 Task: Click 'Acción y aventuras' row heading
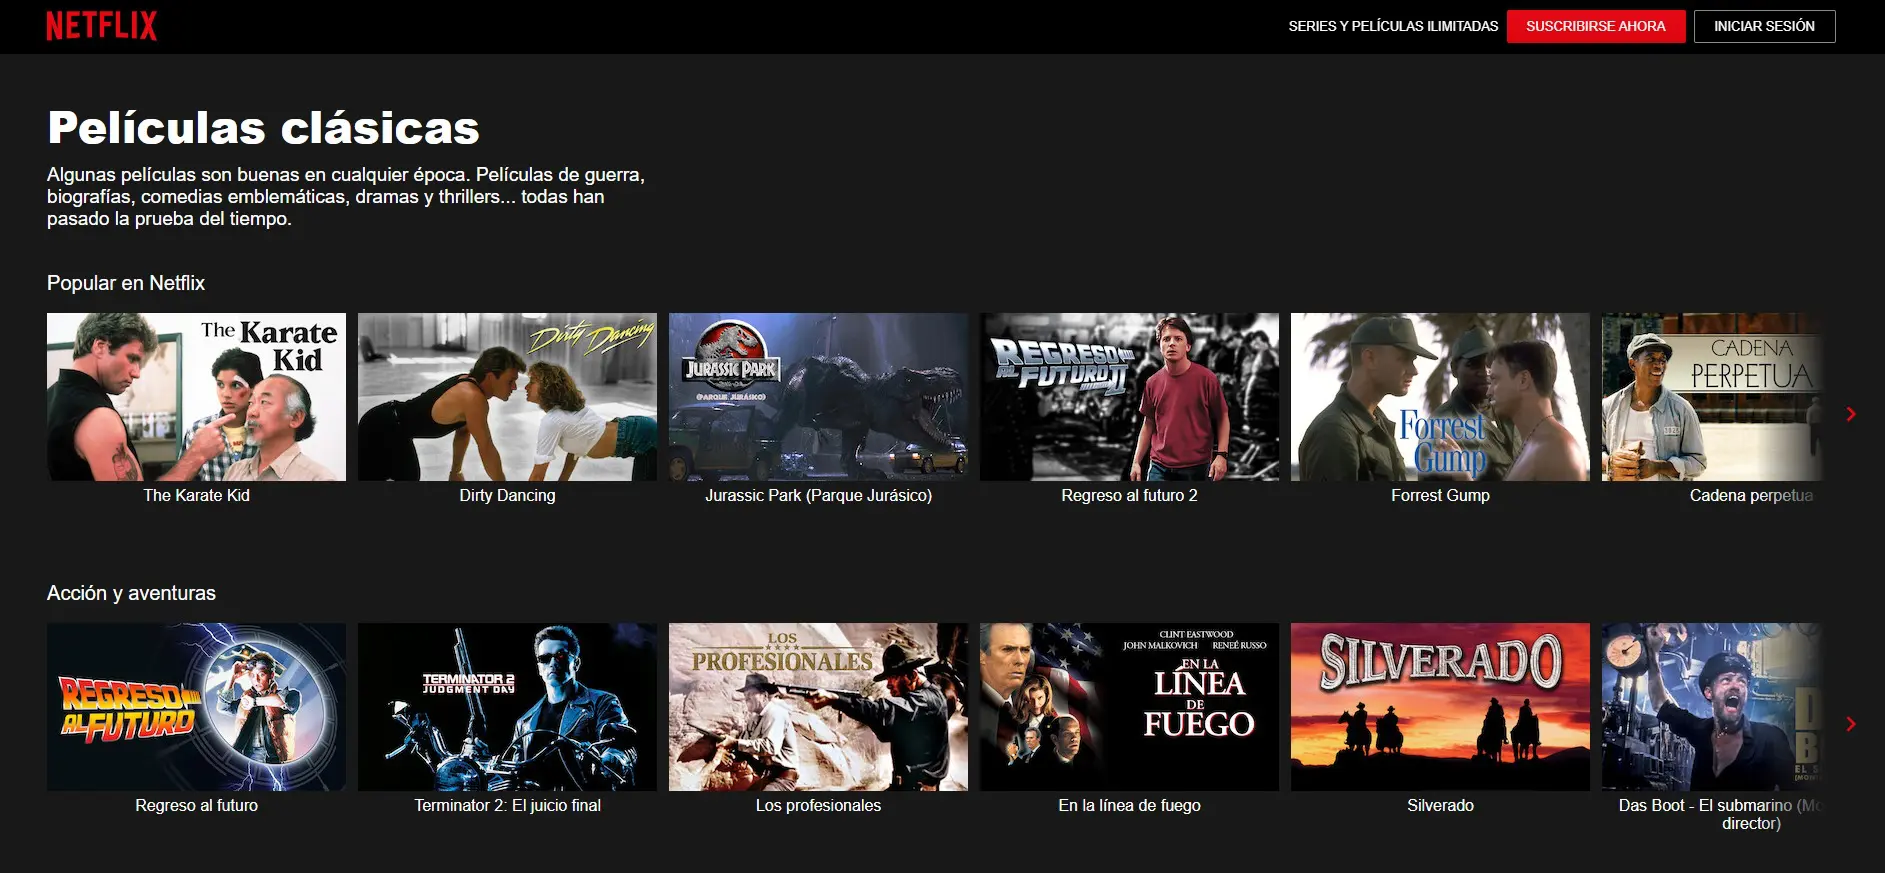[131, 593]
